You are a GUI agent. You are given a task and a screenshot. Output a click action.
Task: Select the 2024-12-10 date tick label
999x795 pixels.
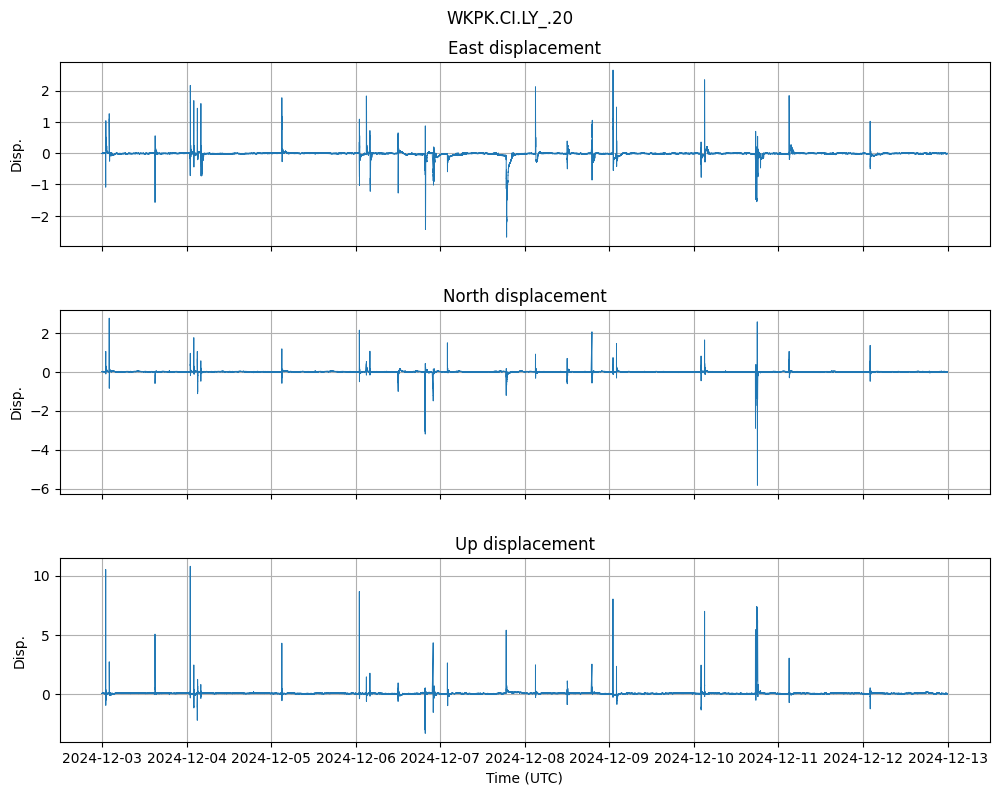[x=695, y=759]
